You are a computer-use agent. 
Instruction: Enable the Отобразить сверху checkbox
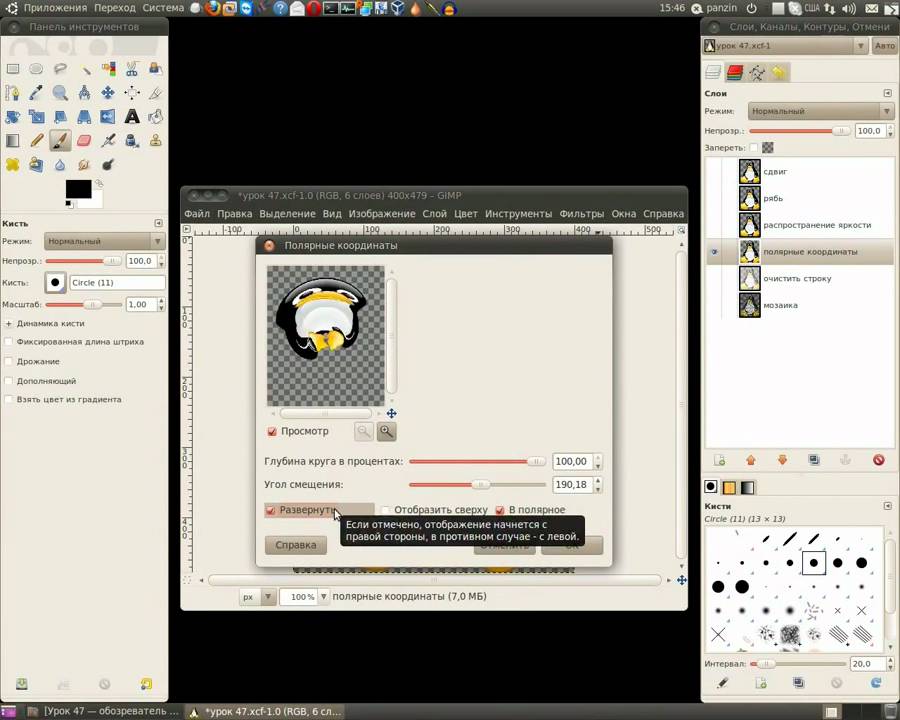click(x=385, y=510)
